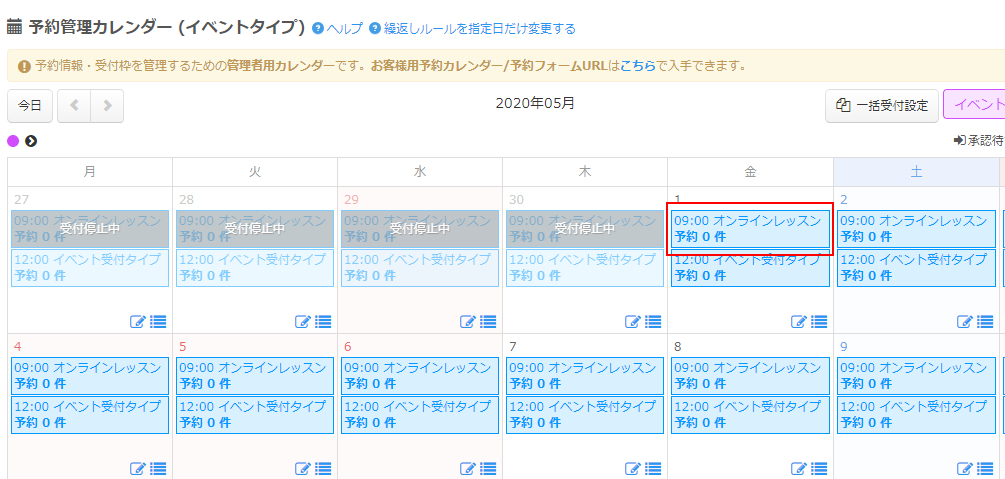The width and height of the screenshot is (1005, 479).
Task: Open the list icon for May 4
Action: (158, 468)
